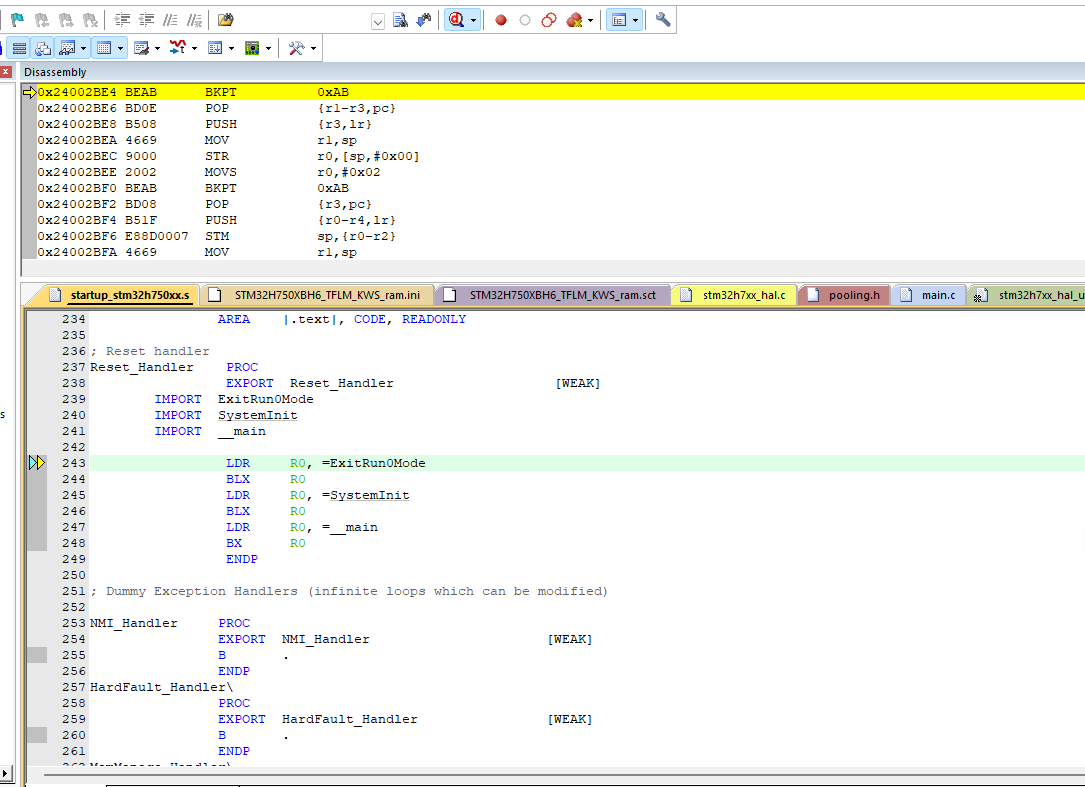Disable all breakpoints with linked circles icon

(549, 20)
